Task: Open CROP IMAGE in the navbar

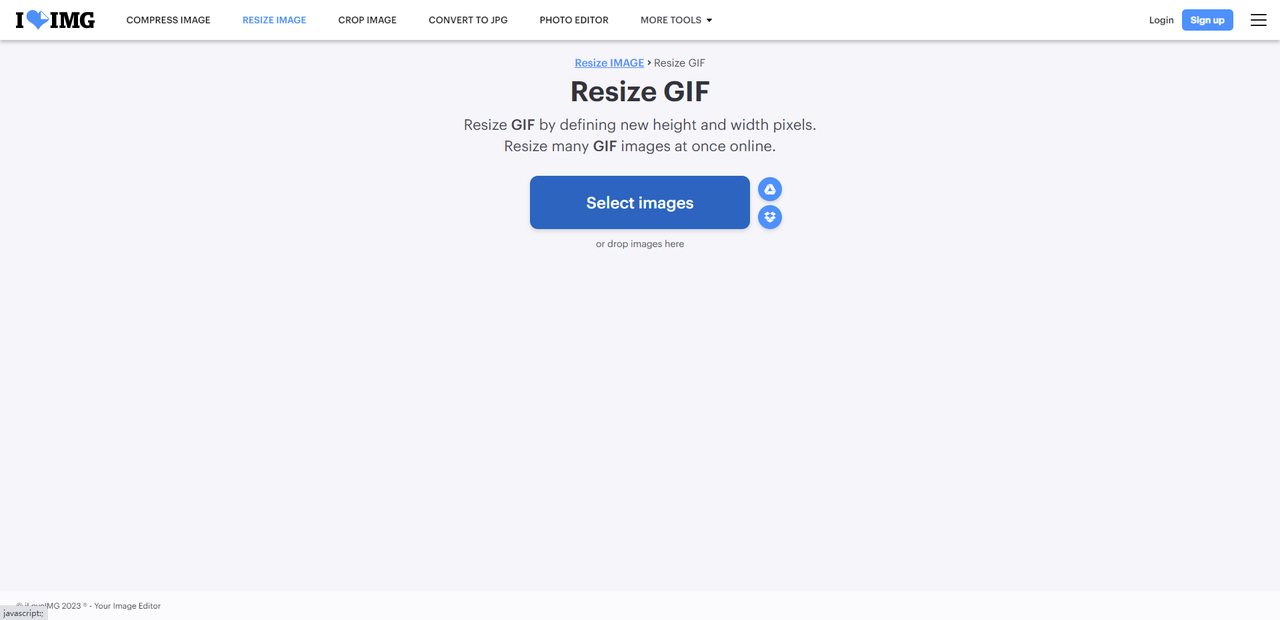Action: (x=367, y=20)
